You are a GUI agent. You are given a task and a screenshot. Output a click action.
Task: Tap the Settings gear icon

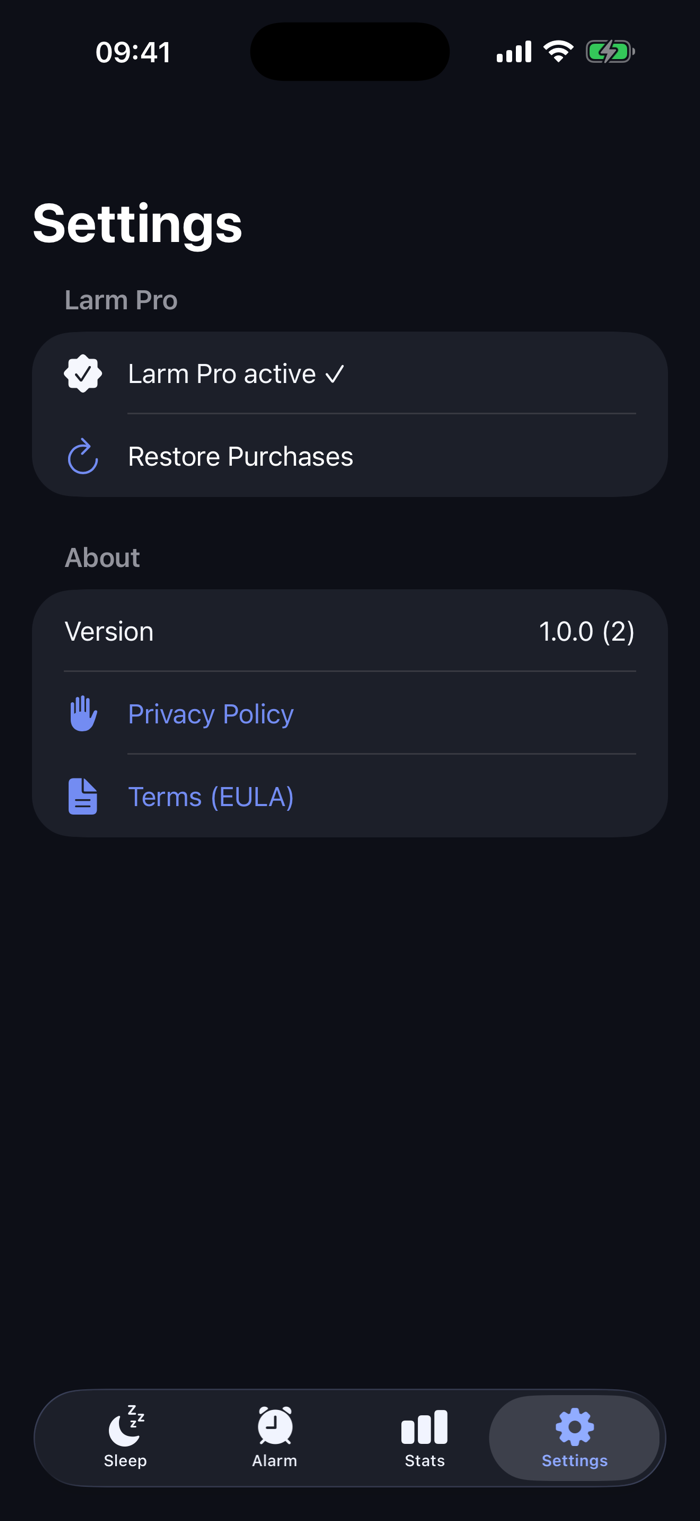coord(575,1427)
